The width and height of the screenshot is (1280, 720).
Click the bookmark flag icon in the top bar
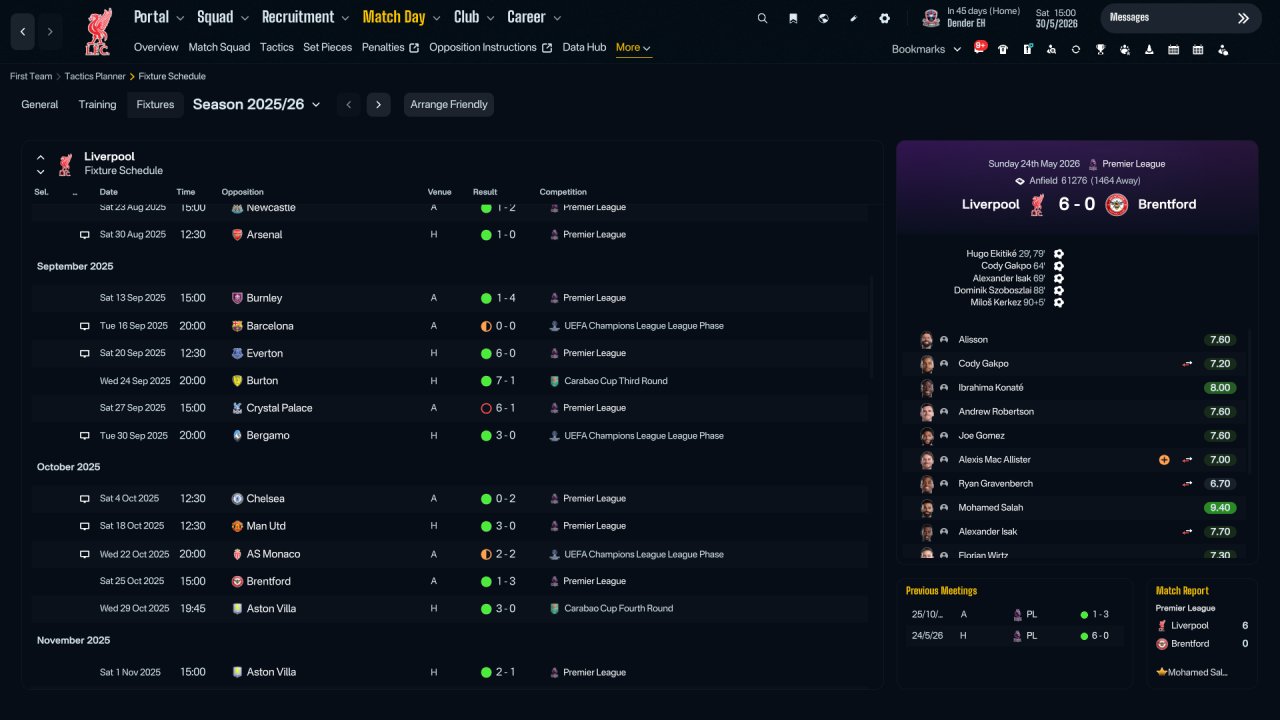coord(793,18)
